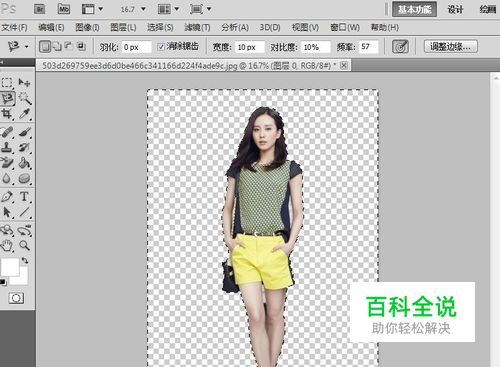This screenshot has height=367, width=500.
Task: Select the Pen tool
Action: tap(7, 196)
